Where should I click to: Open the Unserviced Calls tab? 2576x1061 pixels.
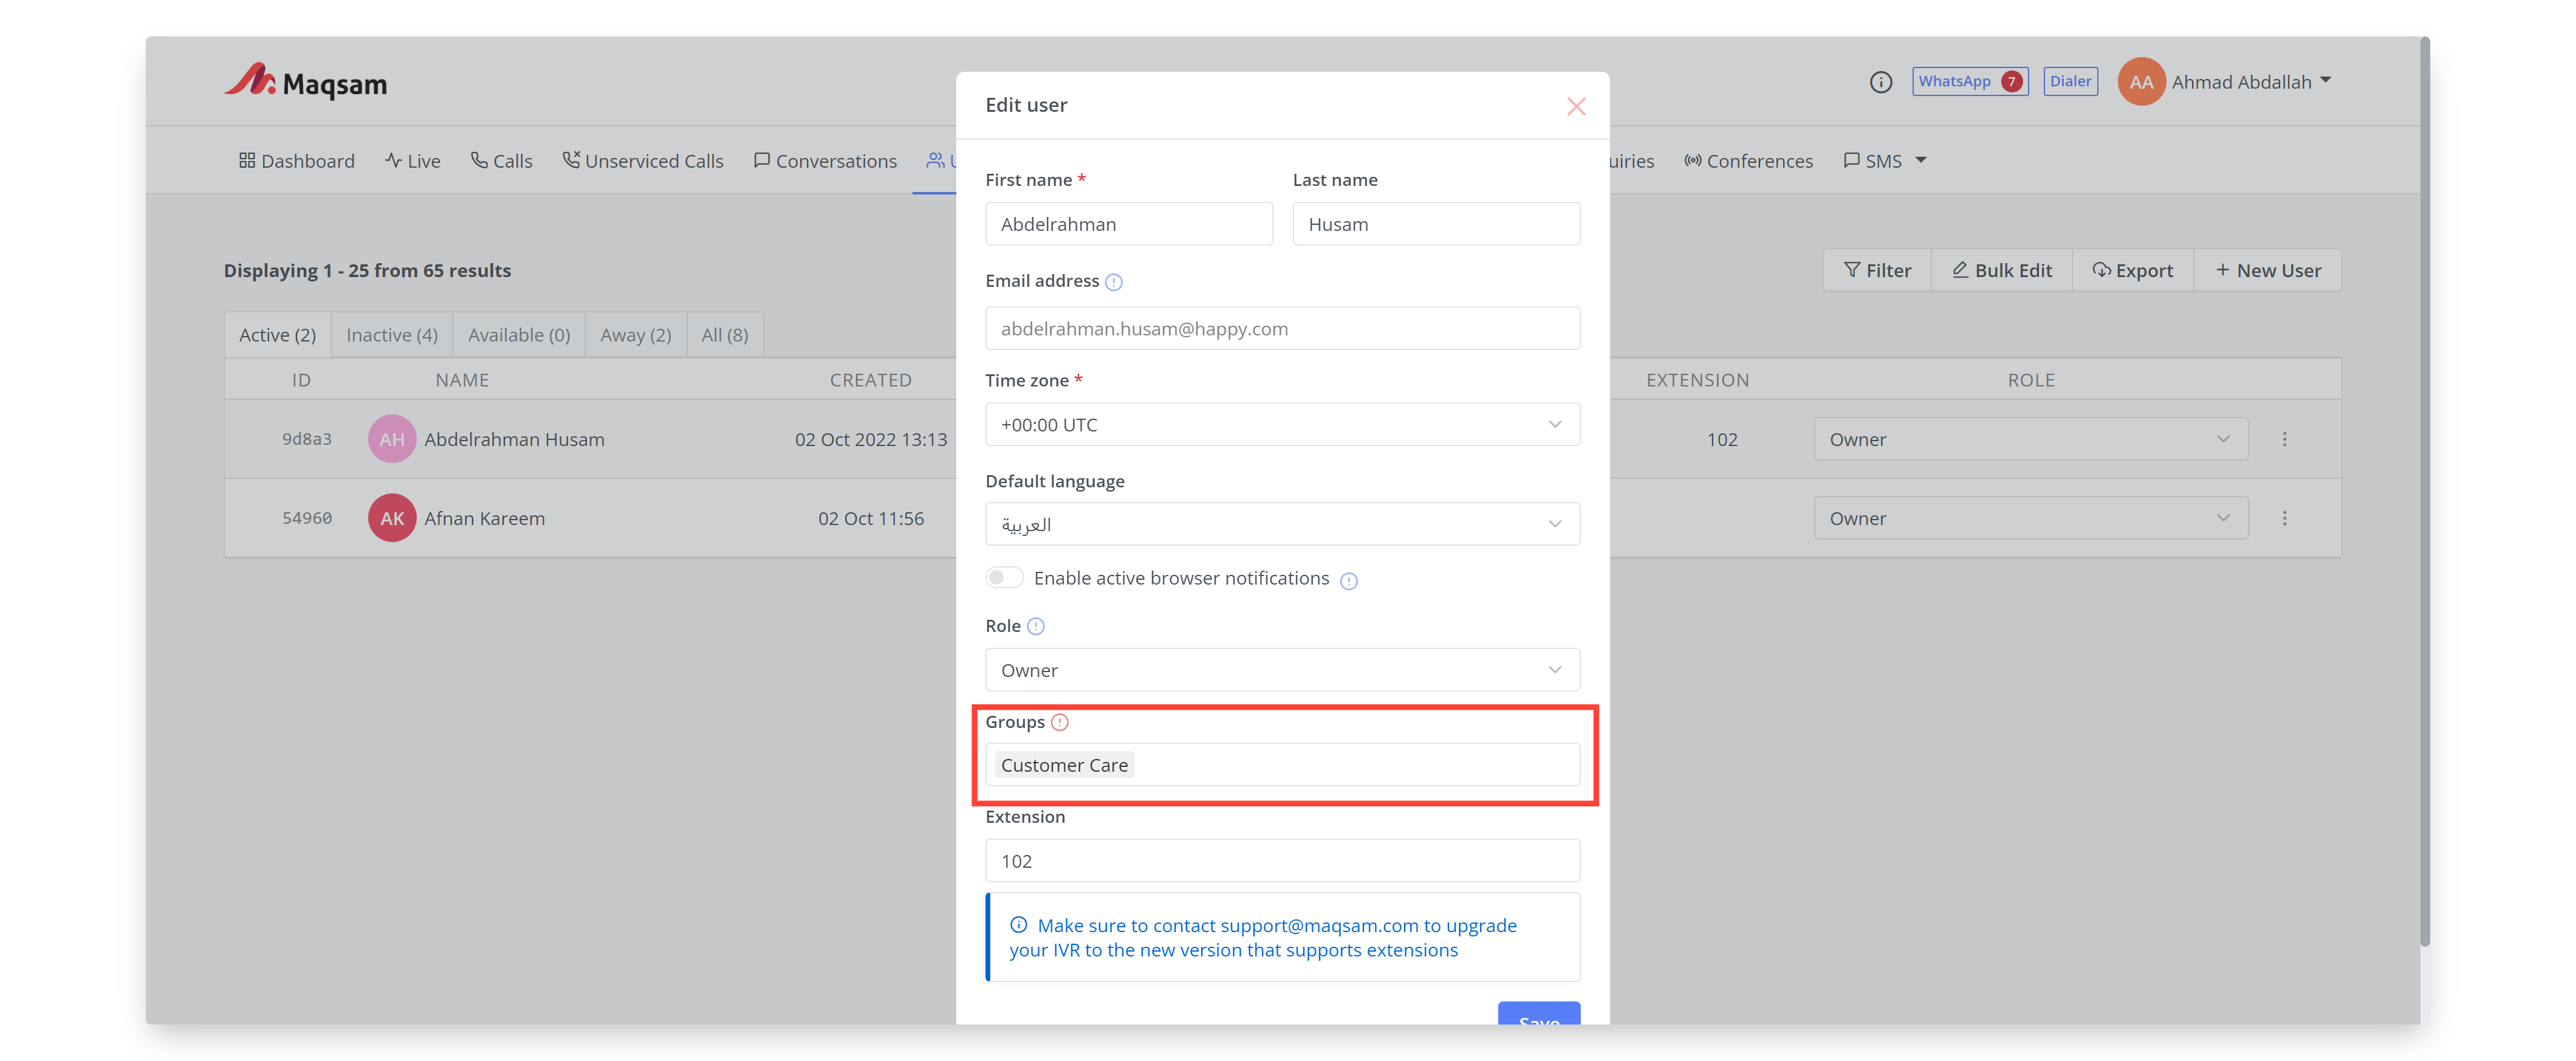click(643, 161)
